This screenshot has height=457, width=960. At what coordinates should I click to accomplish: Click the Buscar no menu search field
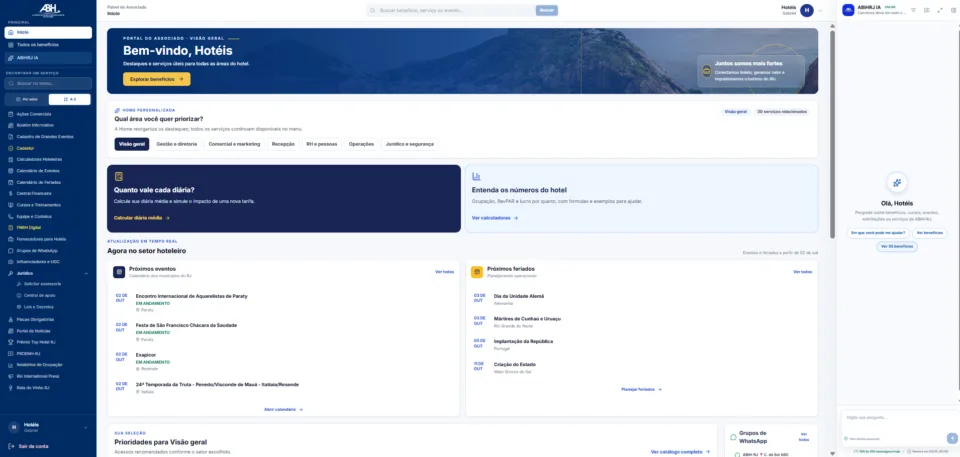point(48,83)
